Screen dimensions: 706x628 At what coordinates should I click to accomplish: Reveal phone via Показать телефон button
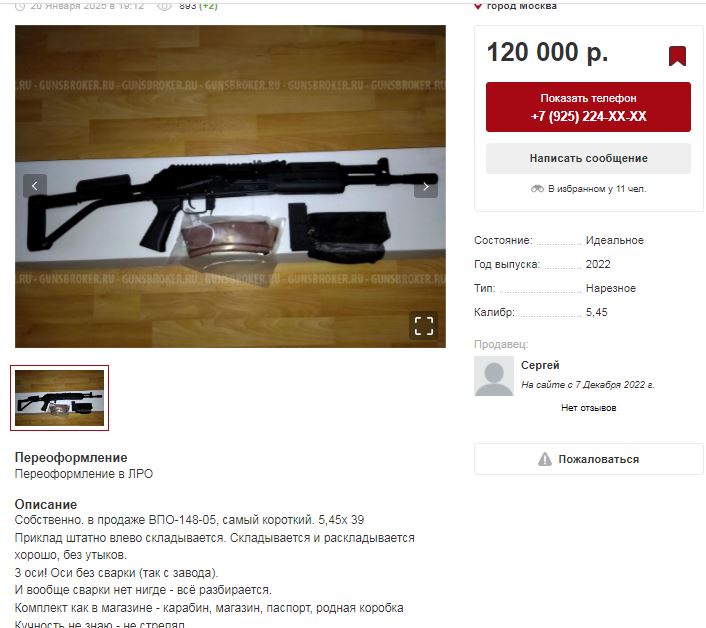588,107
